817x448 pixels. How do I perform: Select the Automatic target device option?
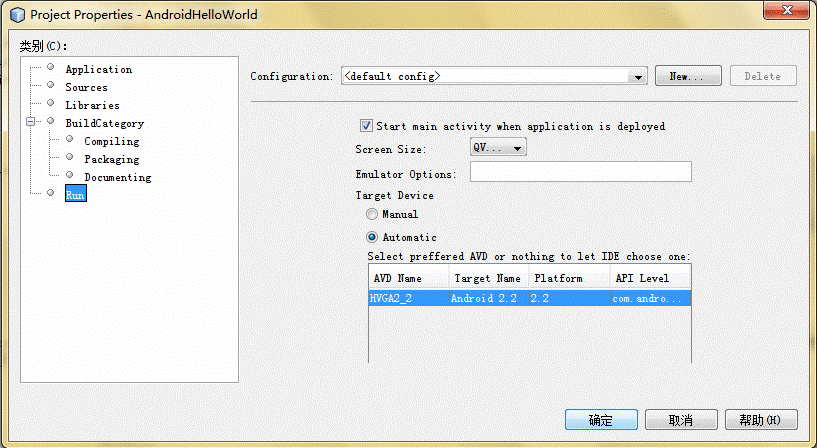(372, 237)
